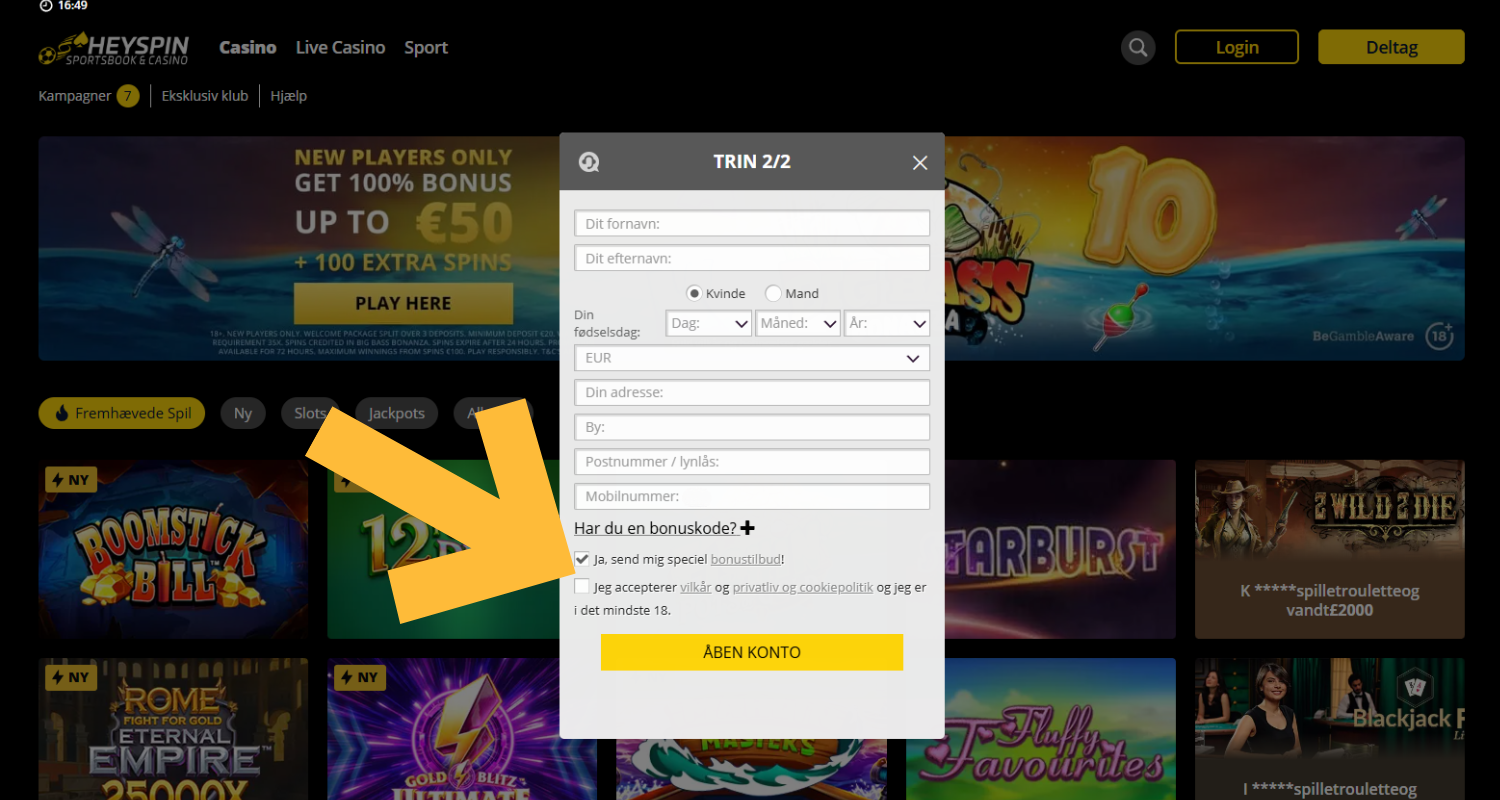
Task: Open the Boomstick Bill game thumbnail
Action: tap(173, 549)
